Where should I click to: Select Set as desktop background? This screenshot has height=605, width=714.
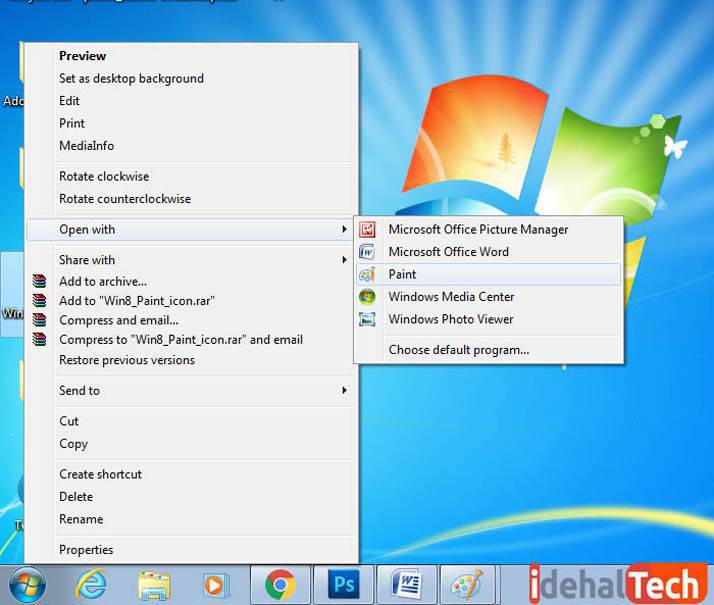(x=191, y=78)
